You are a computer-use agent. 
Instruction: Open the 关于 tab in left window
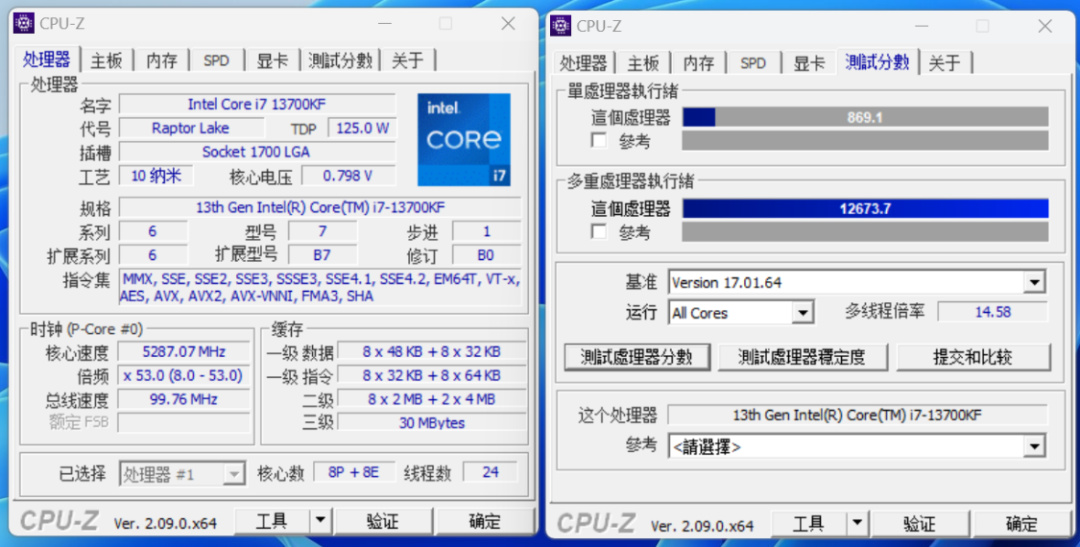coord(408,61)
